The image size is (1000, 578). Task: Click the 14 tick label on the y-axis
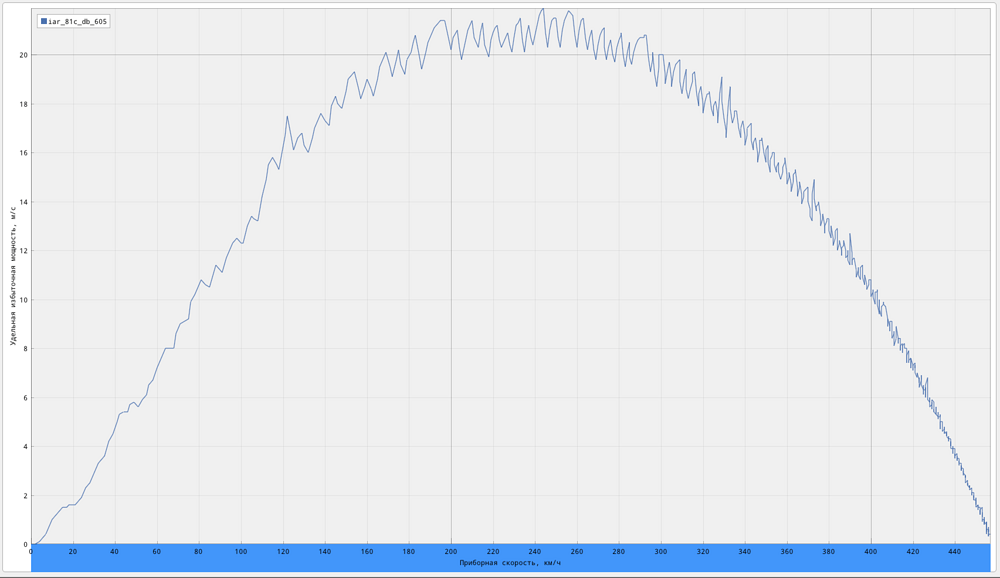click(24, 202)
